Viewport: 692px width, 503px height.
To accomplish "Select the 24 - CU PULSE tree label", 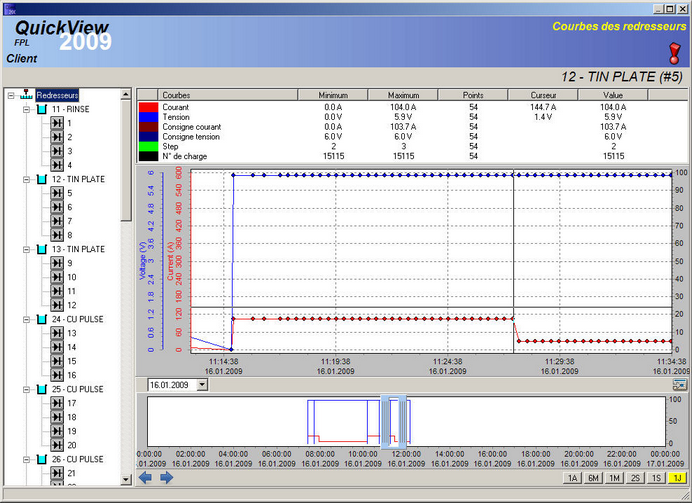I will [x=78, y=319].
